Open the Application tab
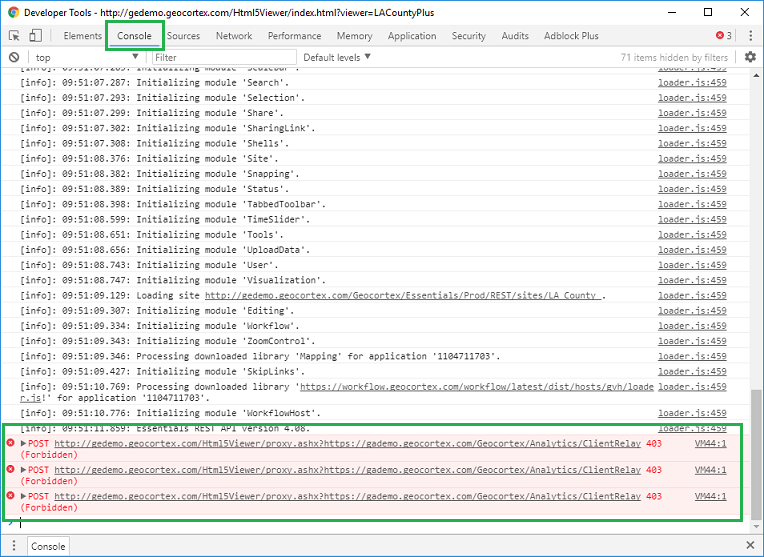Viewport: 764px width, 557px height. point(412,36)
